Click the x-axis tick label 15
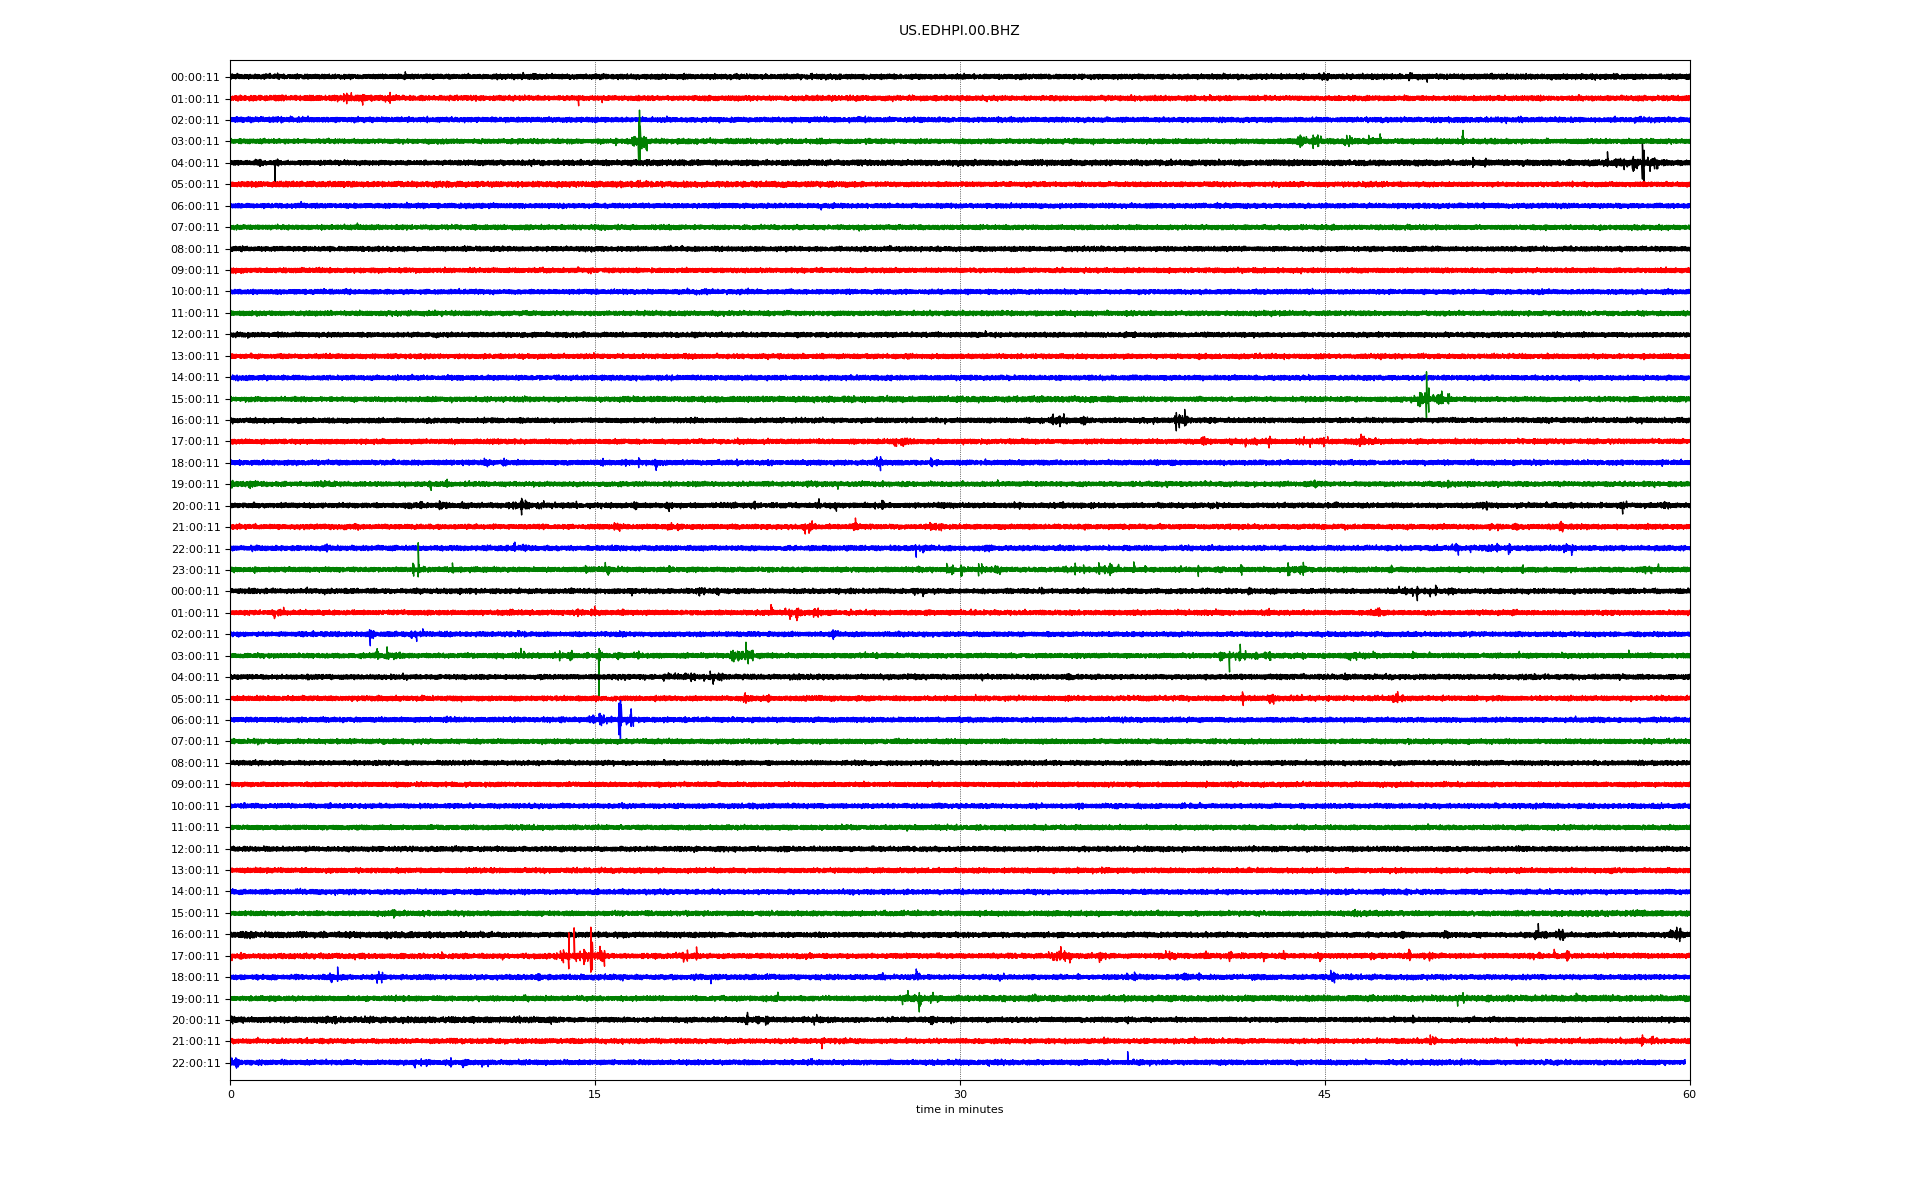Image resolution: width=1920 pixels, height=1200 pixels. click(595, 1094)
